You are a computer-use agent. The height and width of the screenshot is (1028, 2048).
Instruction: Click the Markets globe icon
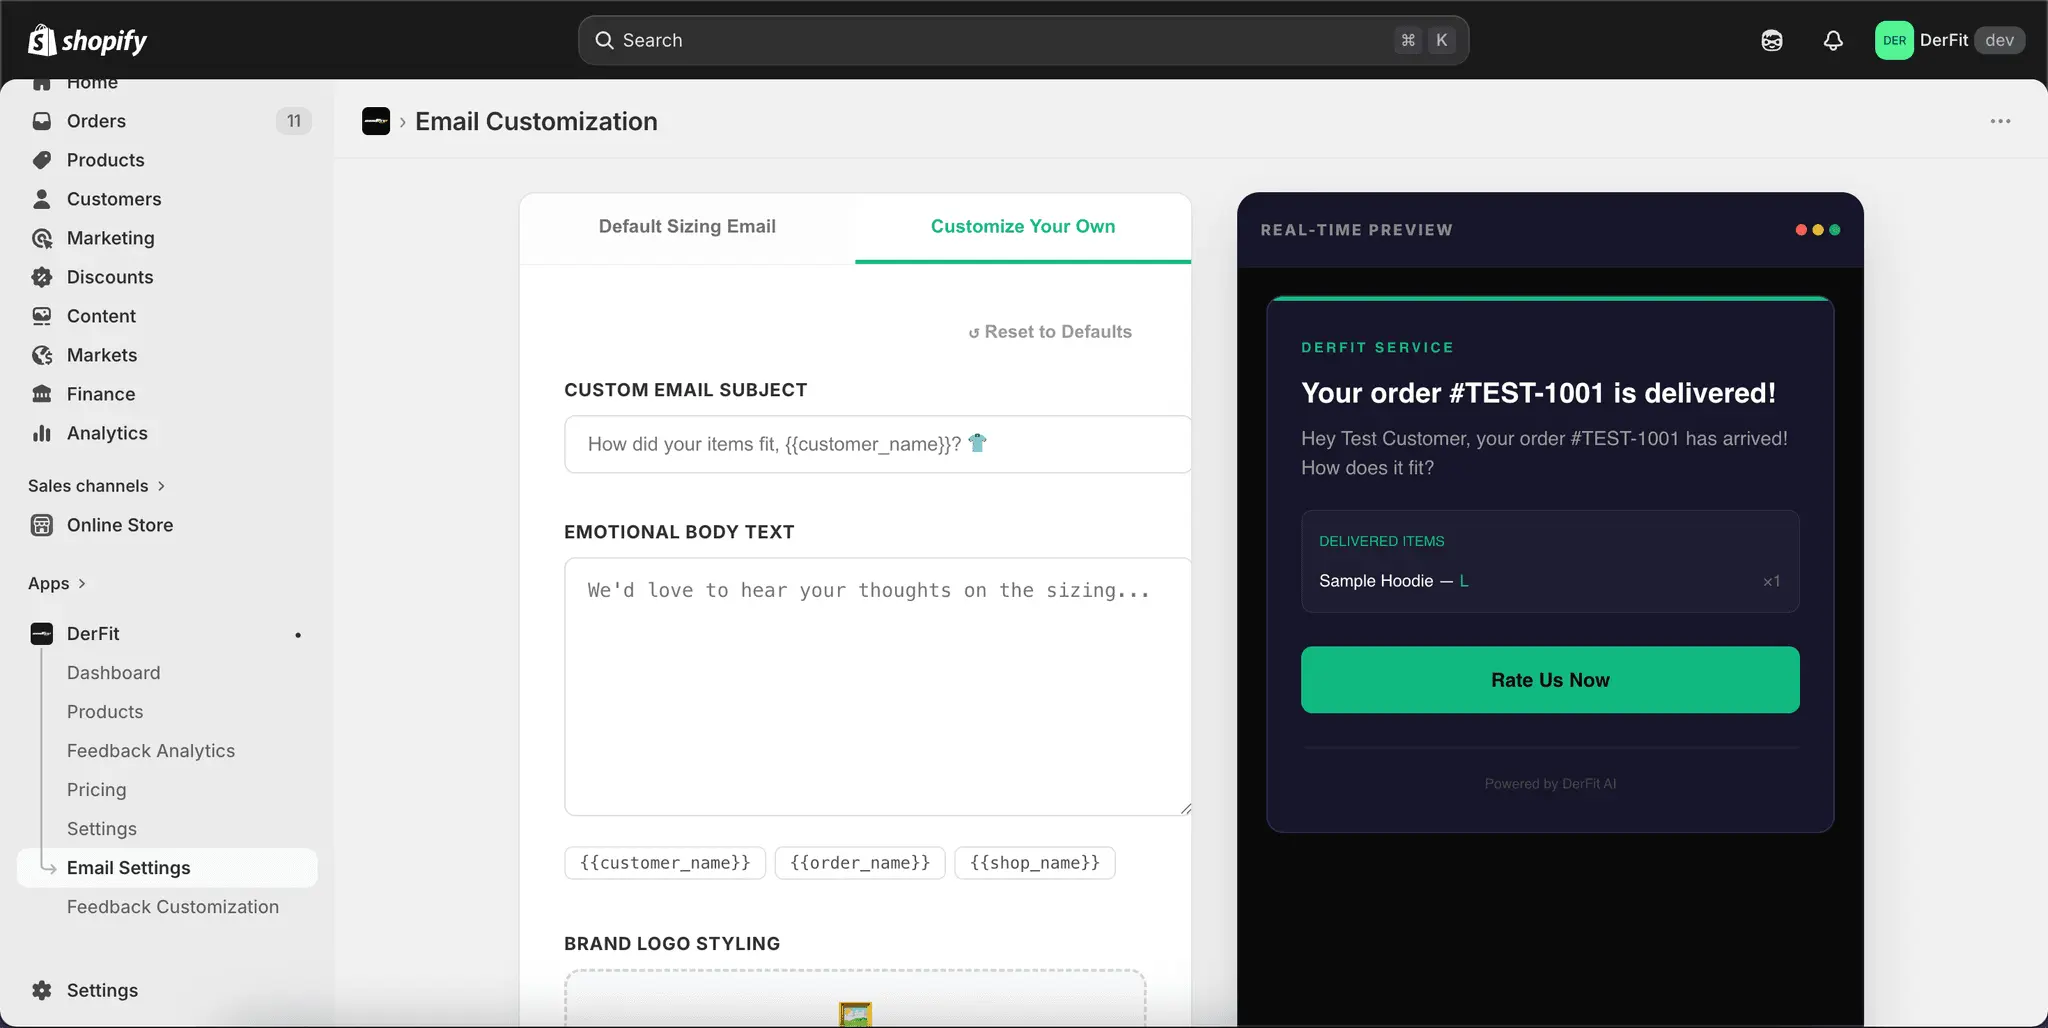(42, 355)
